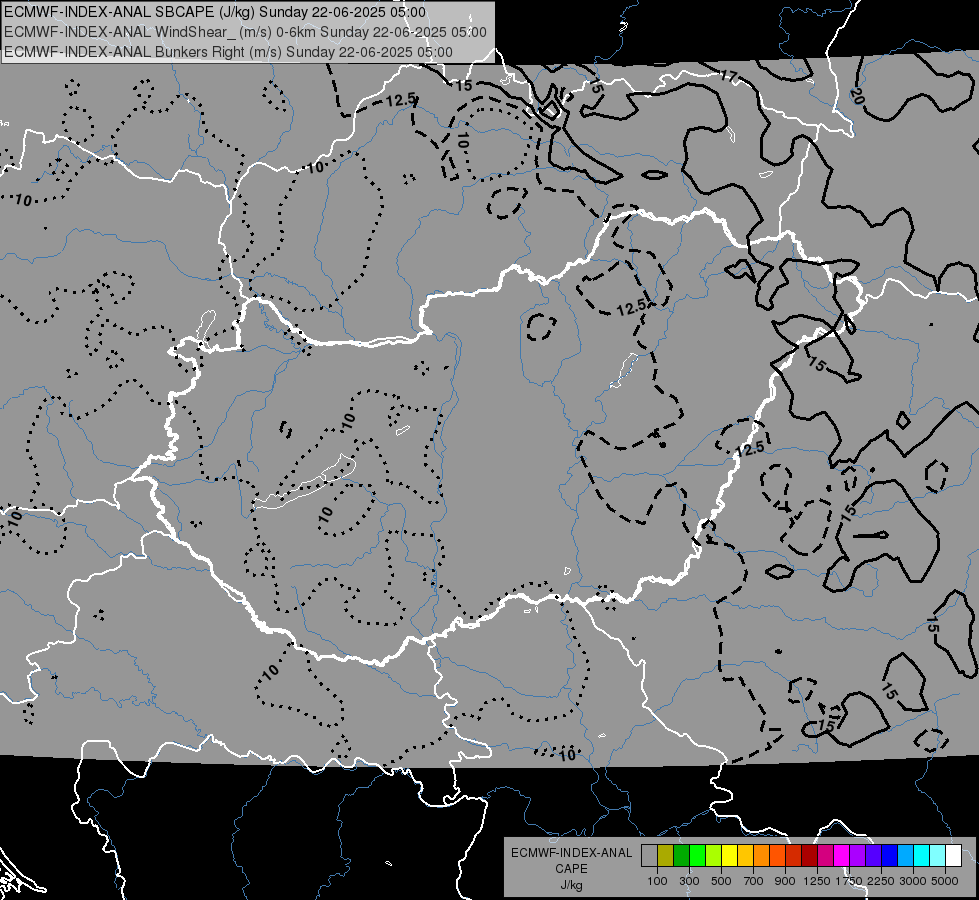Click the WindShear 0-6km title line
This screenshot has width=979, height=900.
pos(245,32)
